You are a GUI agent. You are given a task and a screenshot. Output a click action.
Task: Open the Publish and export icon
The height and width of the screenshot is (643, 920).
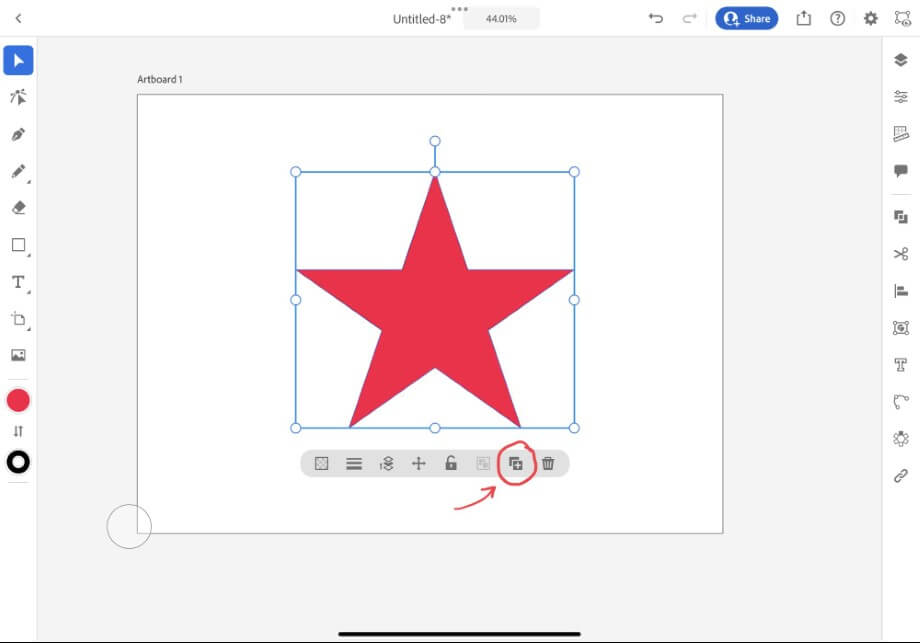[x=804, y=19]
